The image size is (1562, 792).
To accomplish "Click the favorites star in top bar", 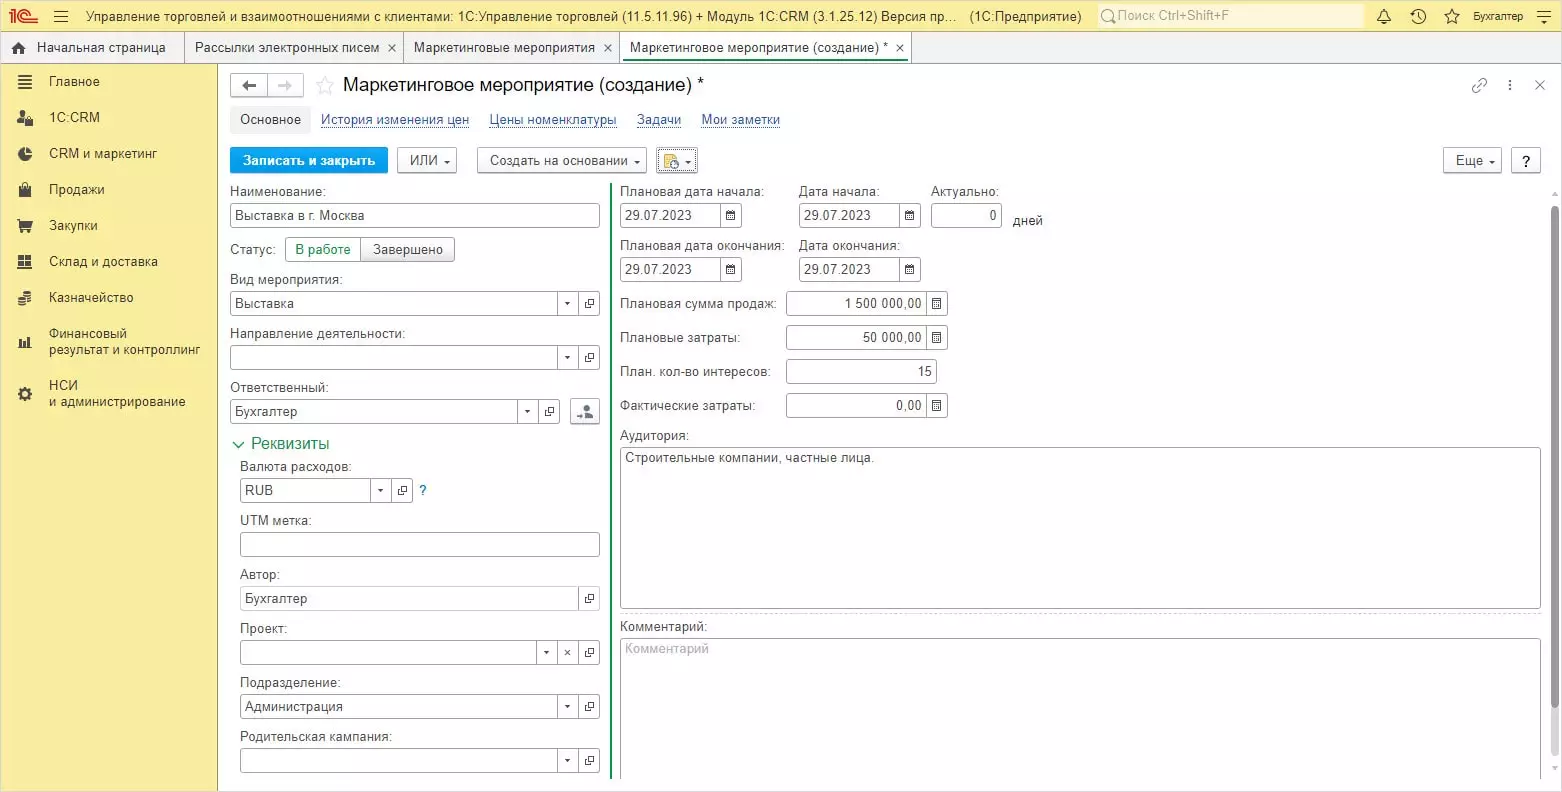I will (1452, 16).
